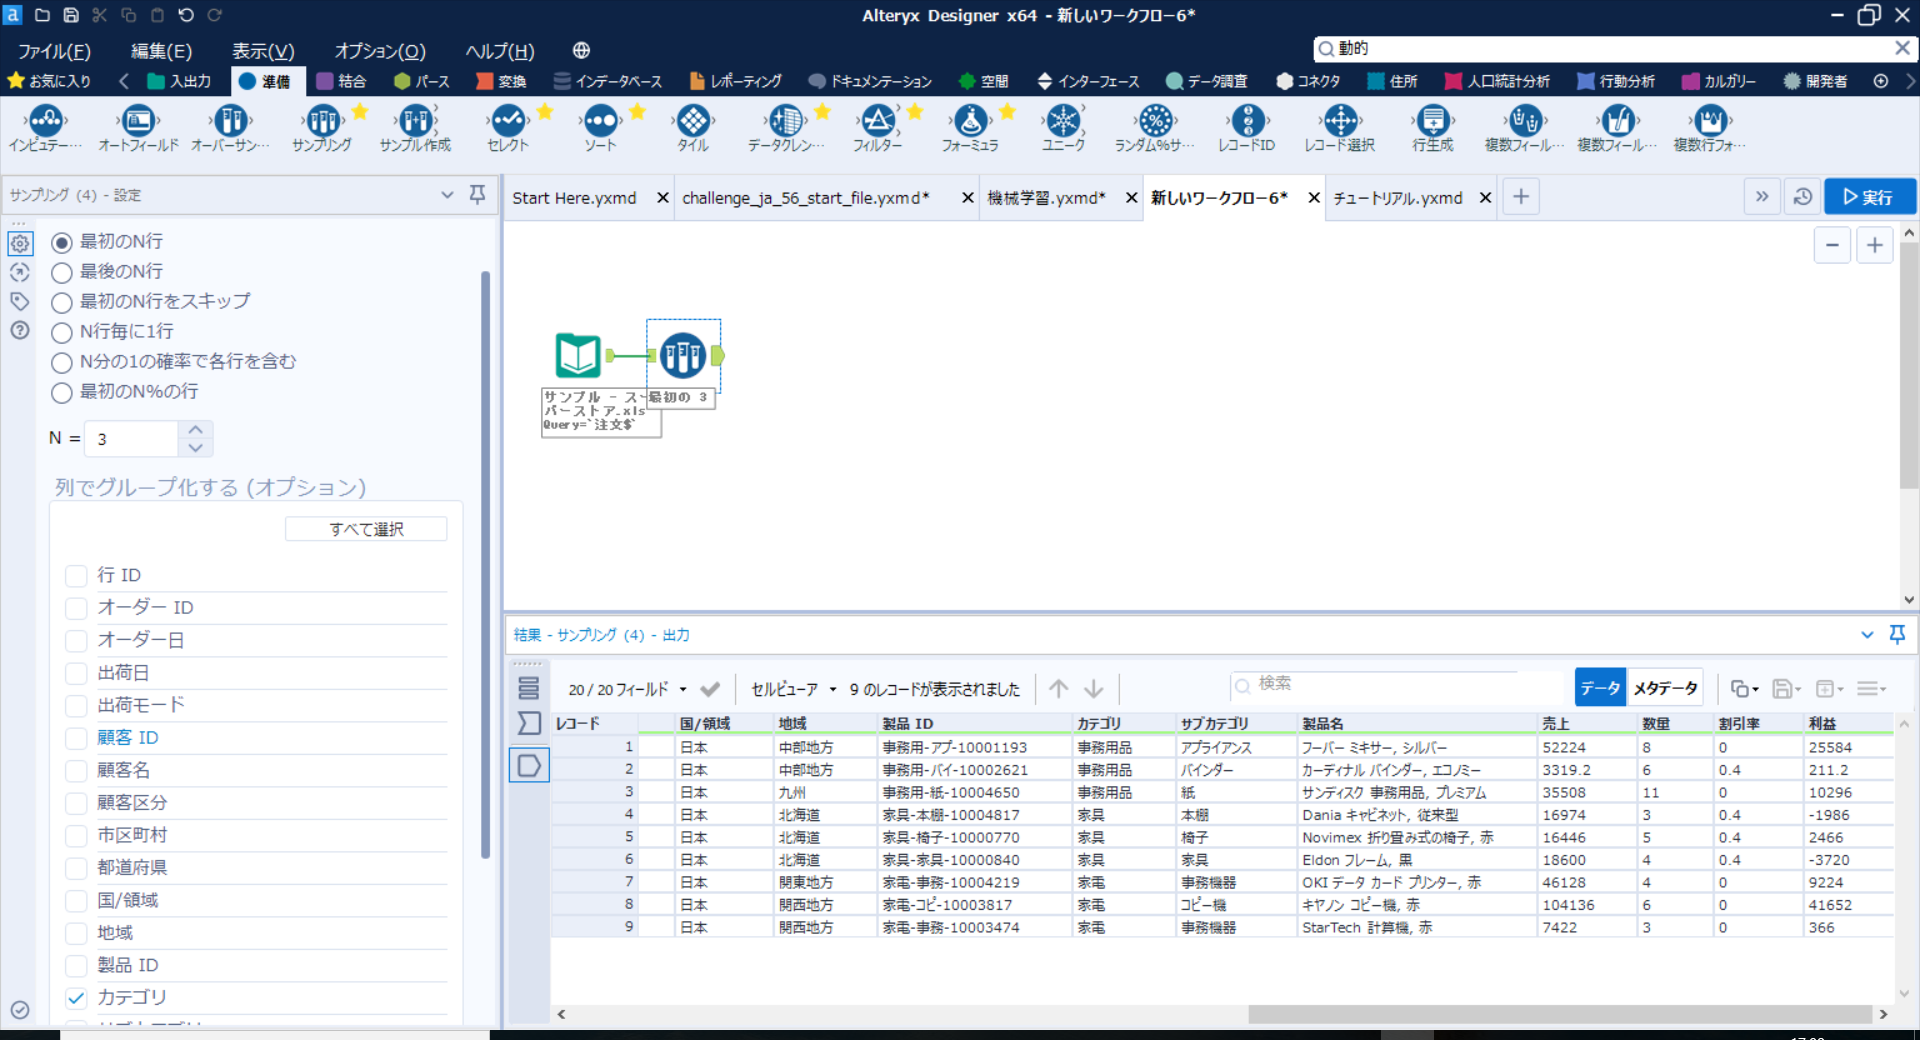Show previous record with up arrow
This screenshot has height=1040, width=1920.
coord(1059,688)
